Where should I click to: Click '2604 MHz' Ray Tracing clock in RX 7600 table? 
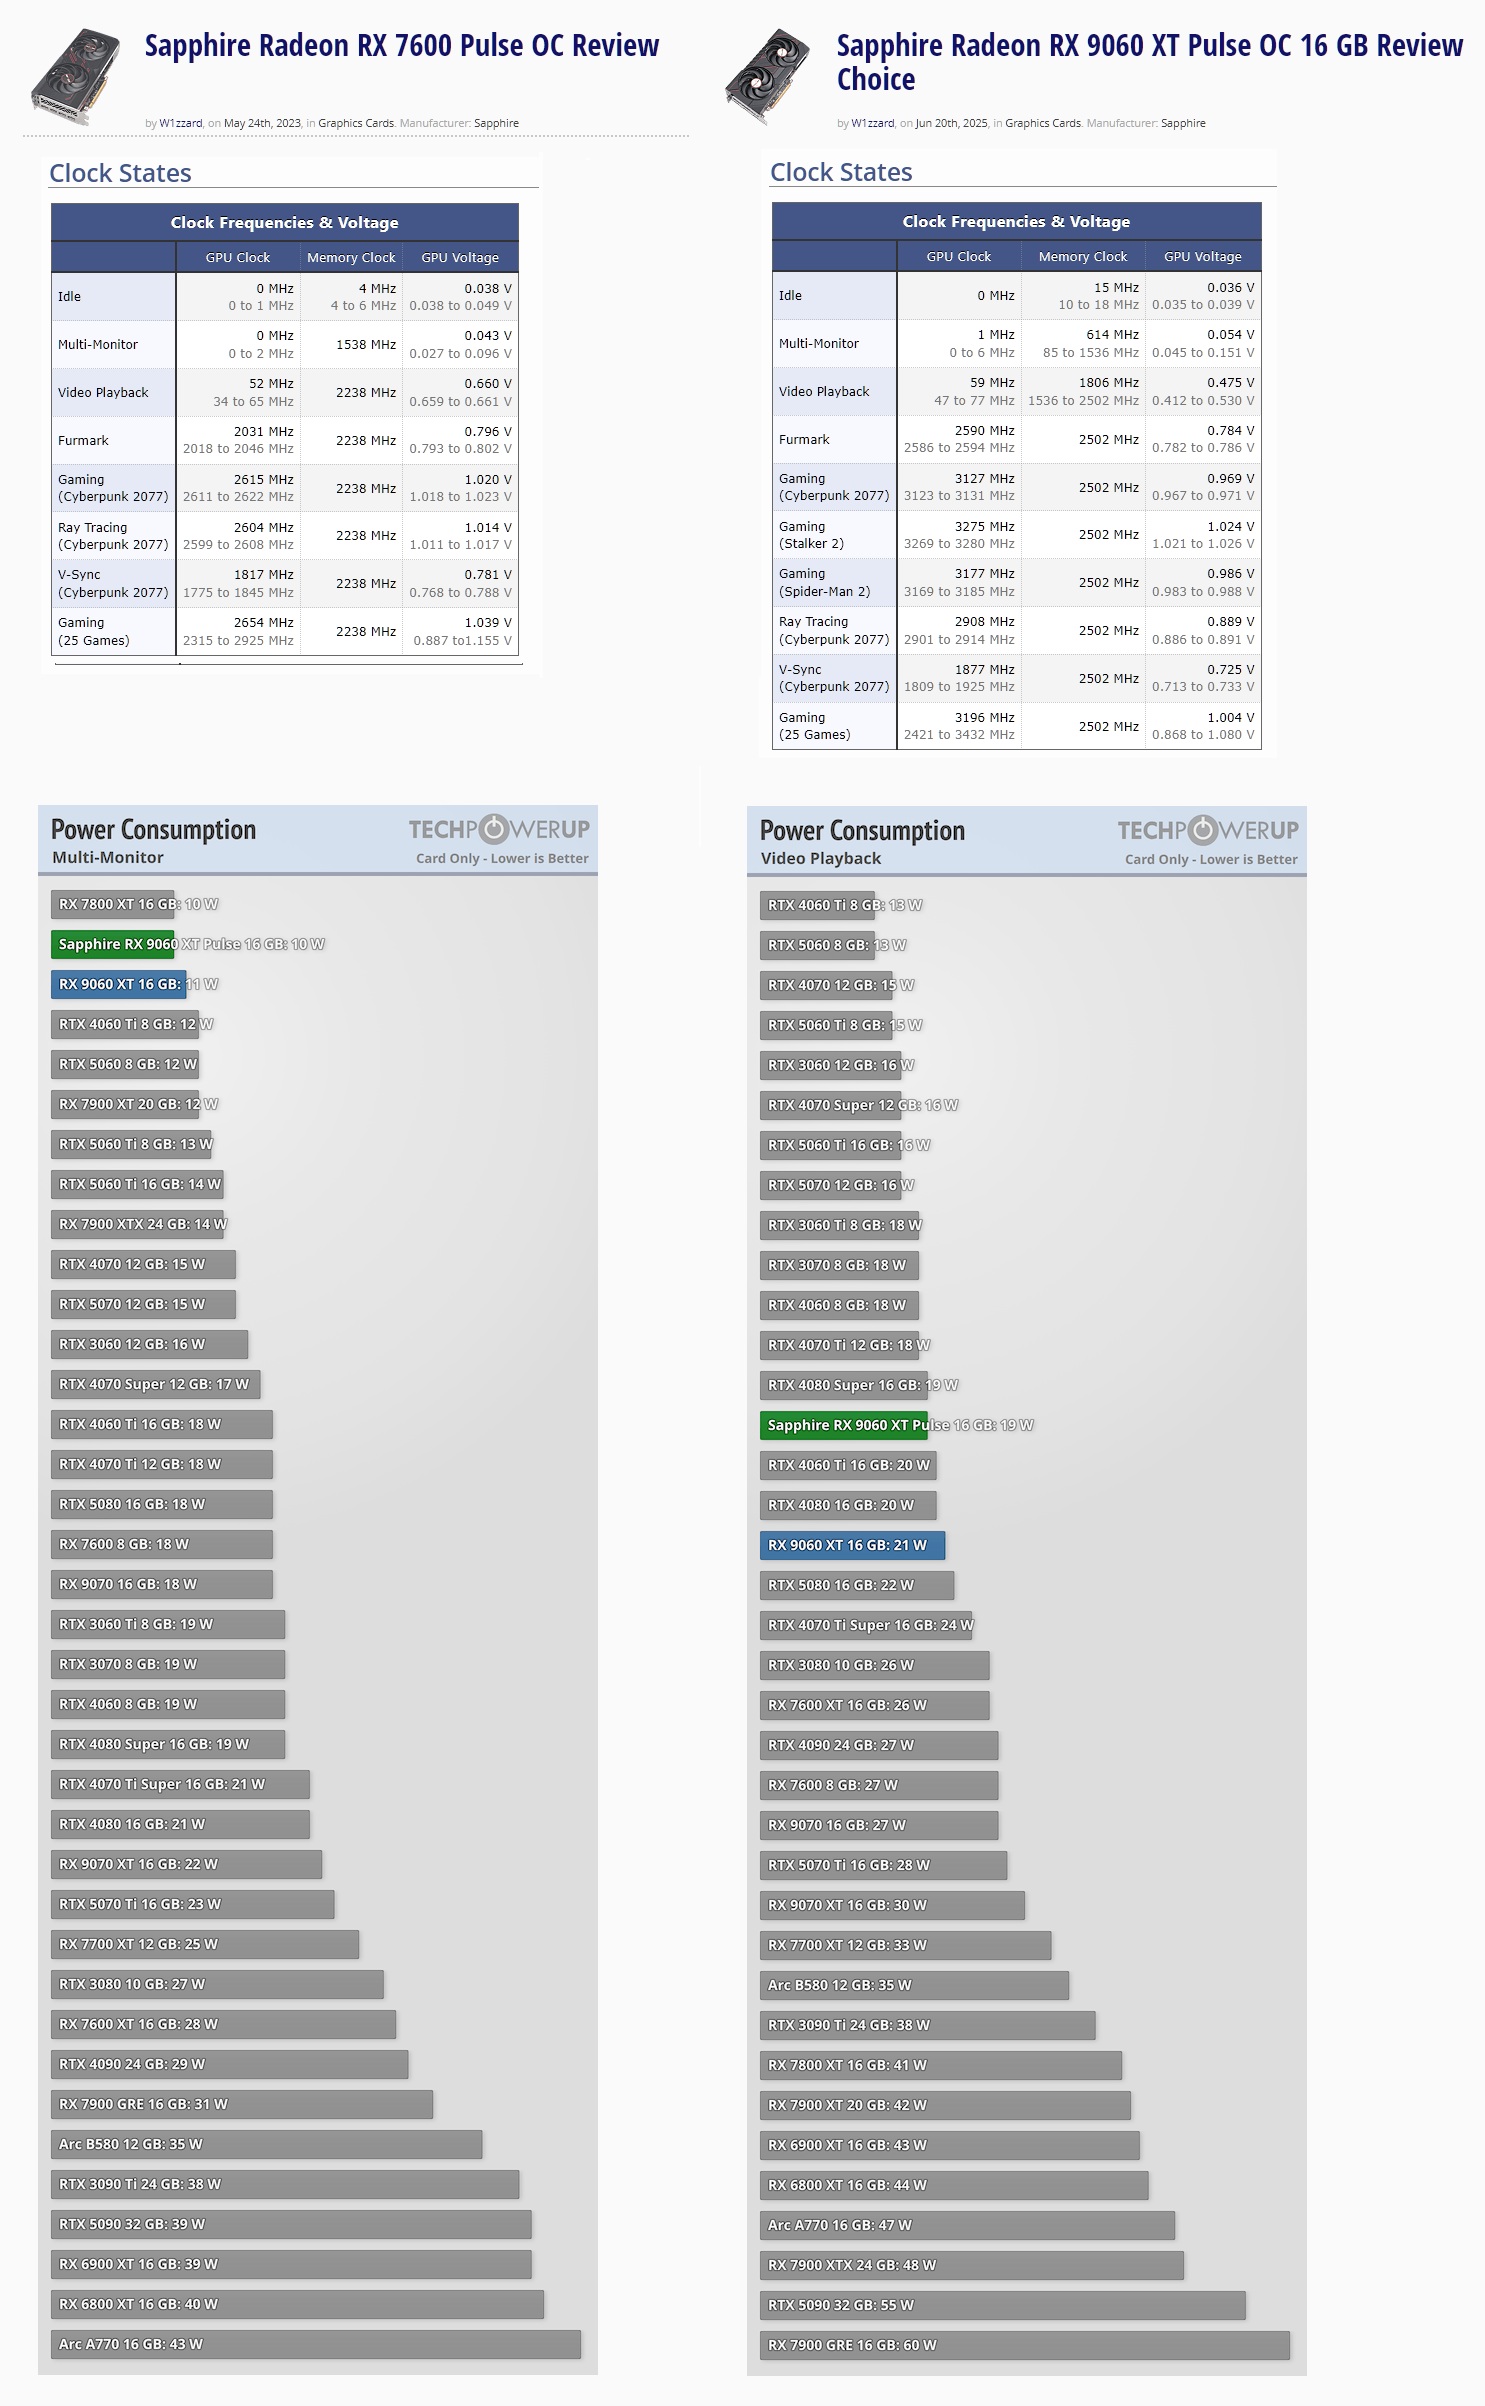point(264,527)
